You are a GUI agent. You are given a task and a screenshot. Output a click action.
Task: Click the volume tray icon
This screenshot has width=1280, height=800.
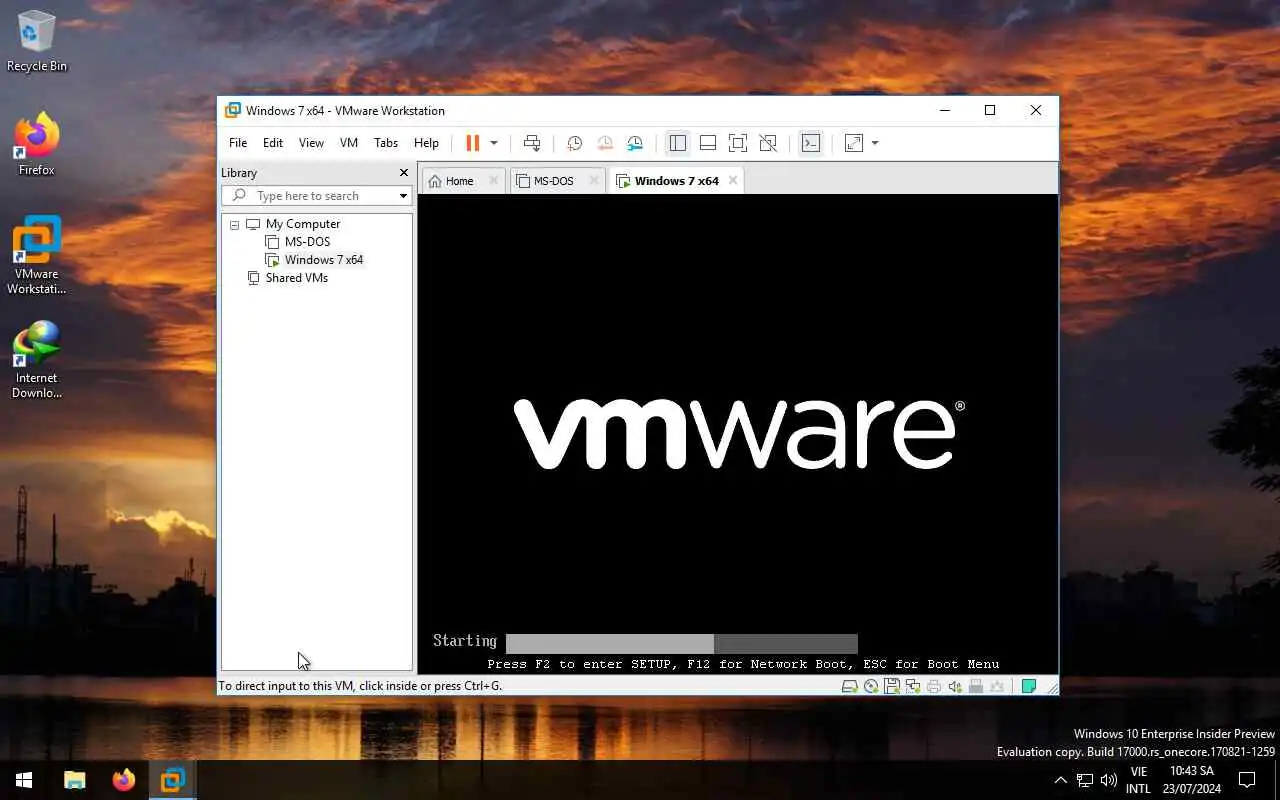pos(1108,780)
